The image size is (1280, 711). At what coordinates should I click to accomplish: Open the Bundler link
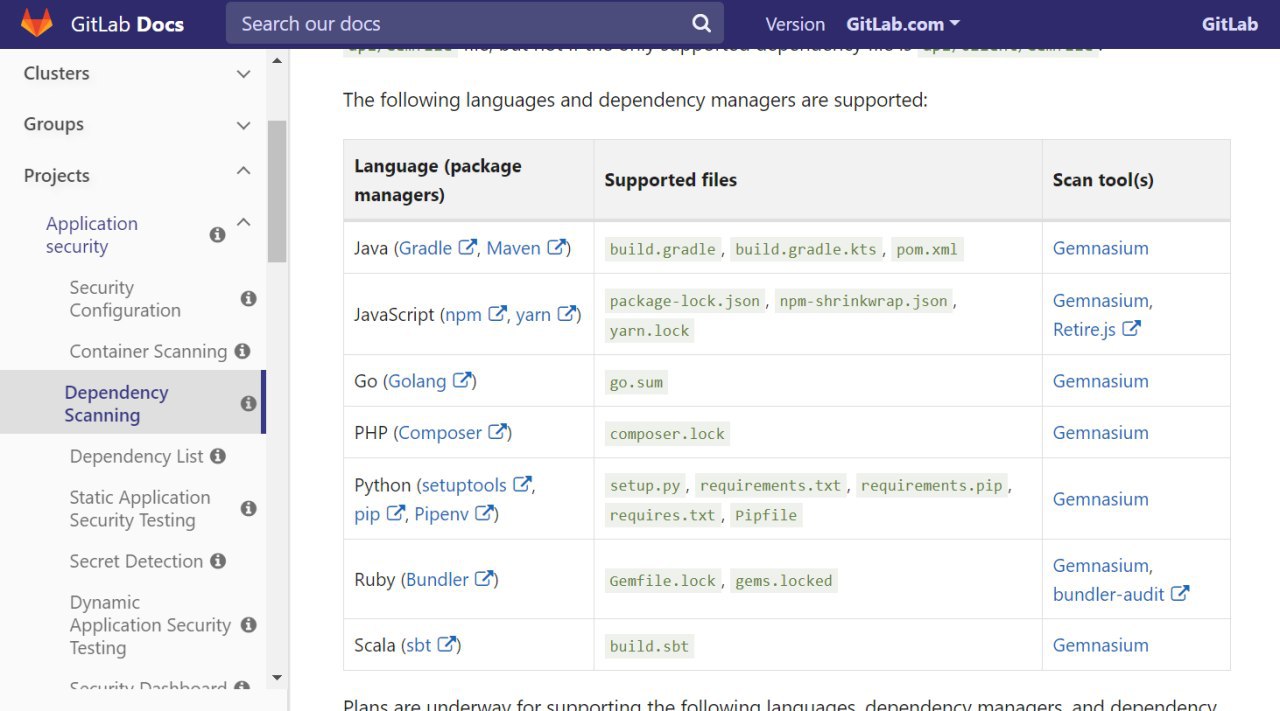[438, 579]
